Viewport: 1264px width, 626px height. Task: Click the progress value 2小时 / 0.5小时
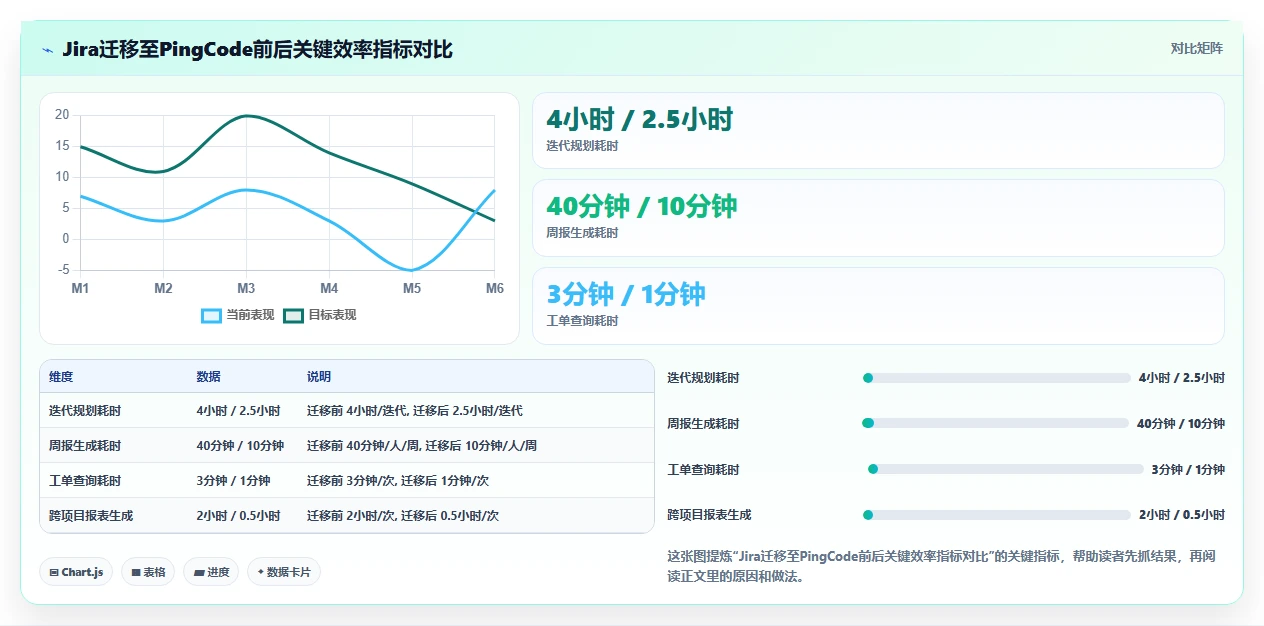(1181, 515)
